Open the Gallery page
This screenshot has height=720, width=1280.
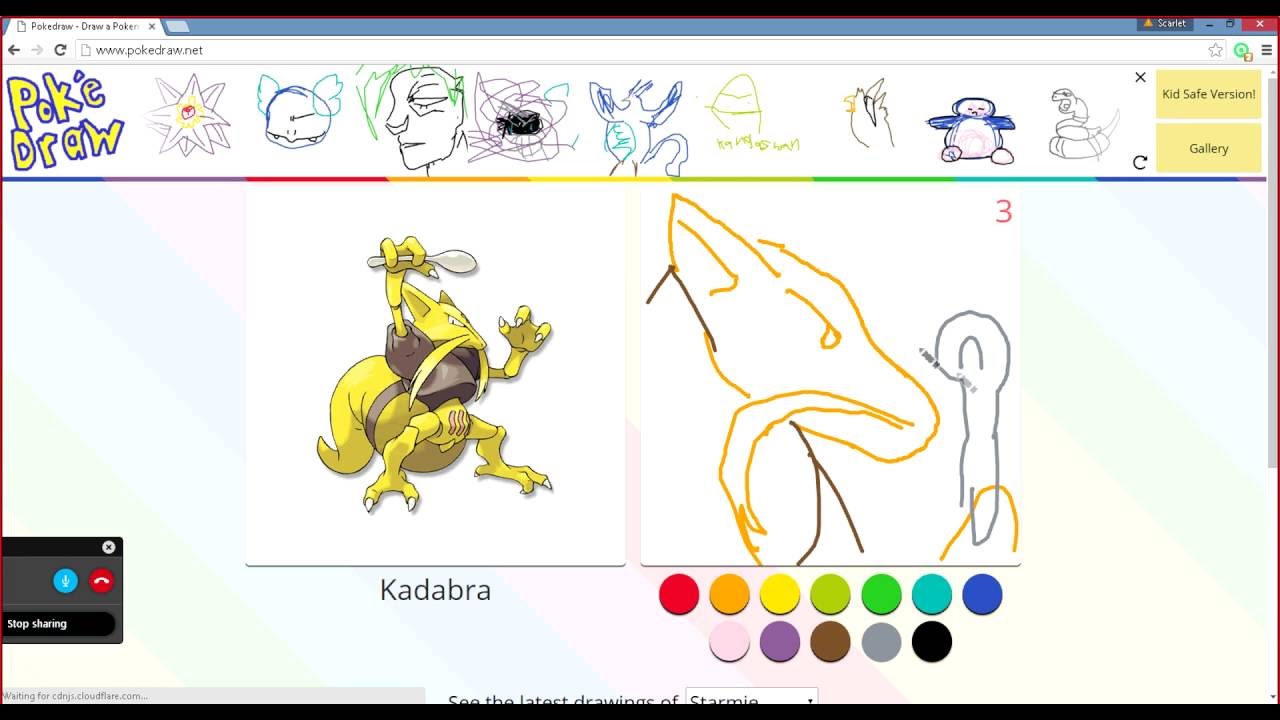(1208, 148)
